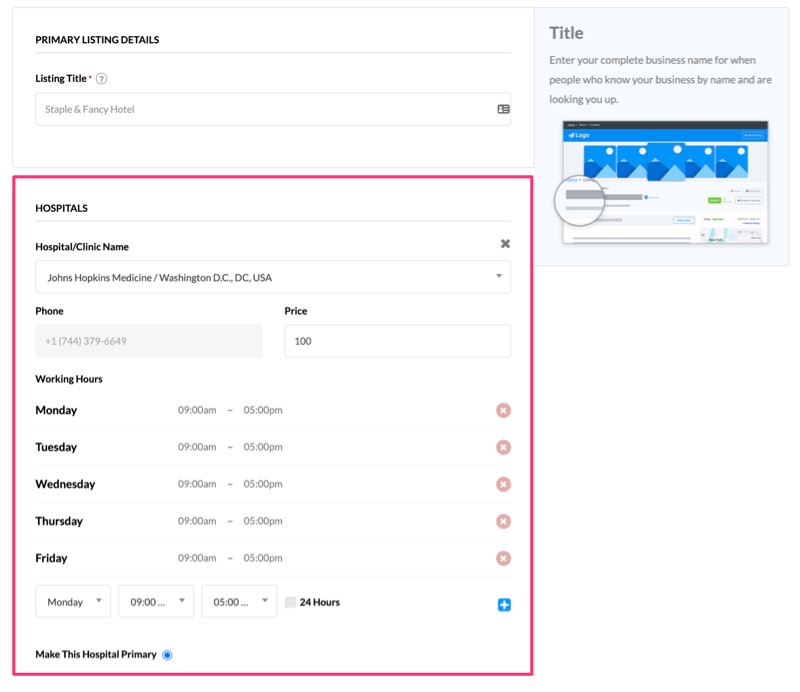Image resolution: width=800 pixels, height=692 pixels.
Task: Focus the Listing Title input field
Action: coord(273,109)
